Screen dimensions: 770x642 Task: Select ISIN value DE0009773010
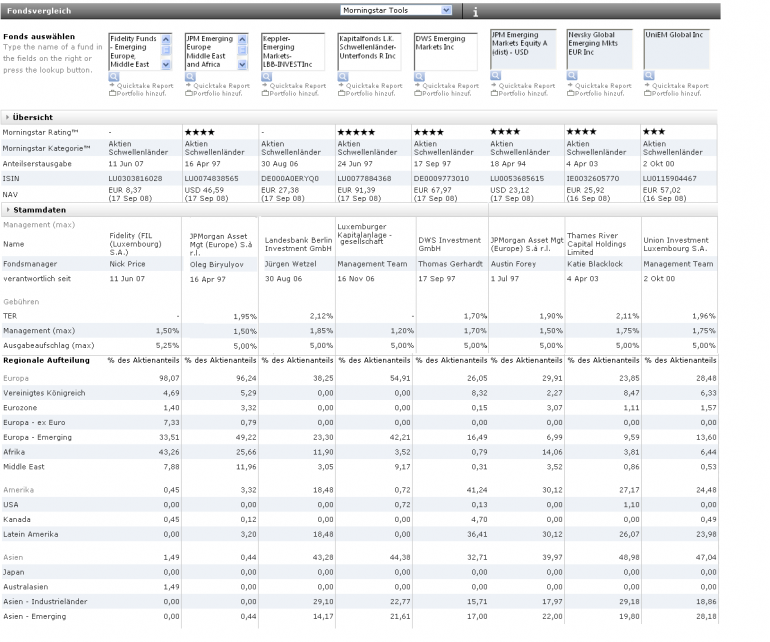coord(441,179)
